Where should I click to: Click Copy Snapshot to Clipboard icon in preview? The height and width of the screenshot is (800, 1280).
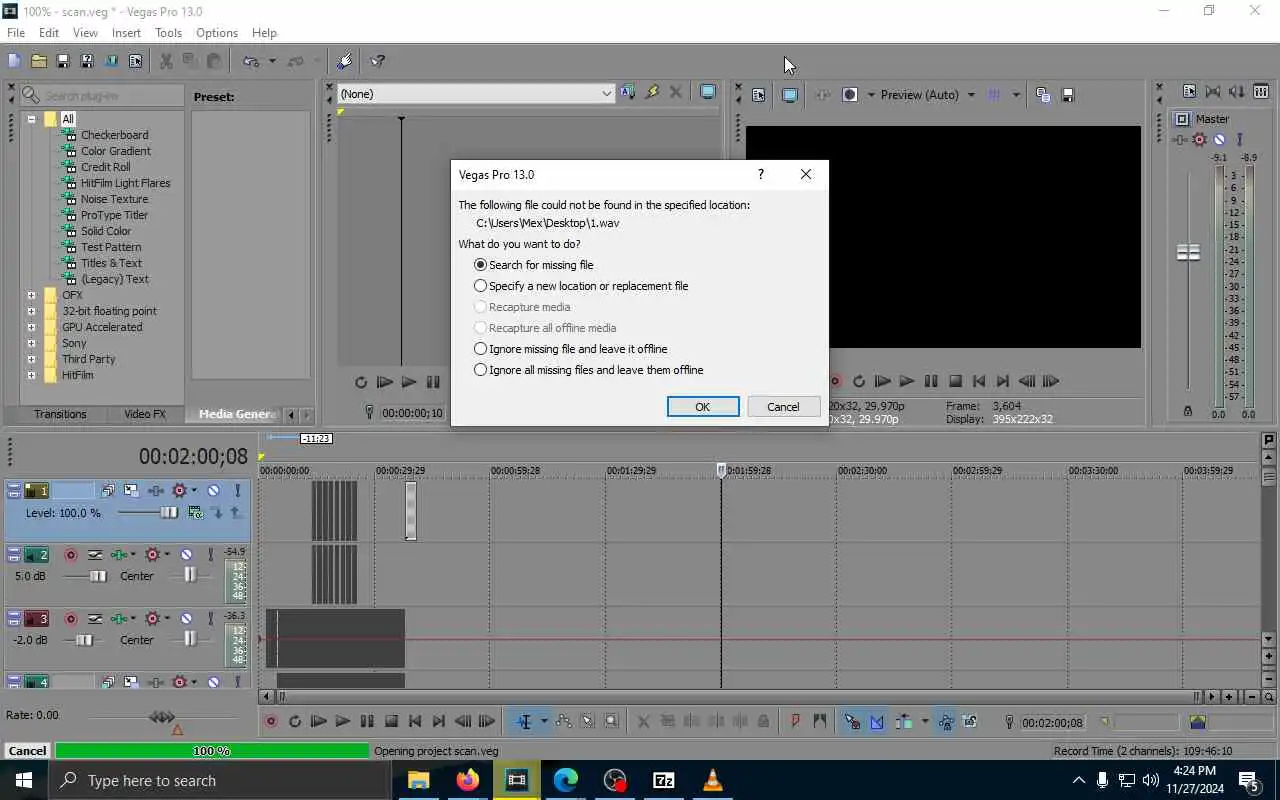pyautogui.click(x=1043, y=95)
